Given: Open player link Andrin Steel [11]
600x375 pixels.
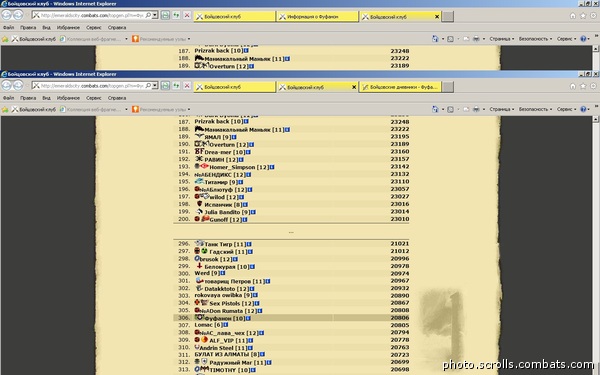Looking at the screenshot, I should [223, 348].
